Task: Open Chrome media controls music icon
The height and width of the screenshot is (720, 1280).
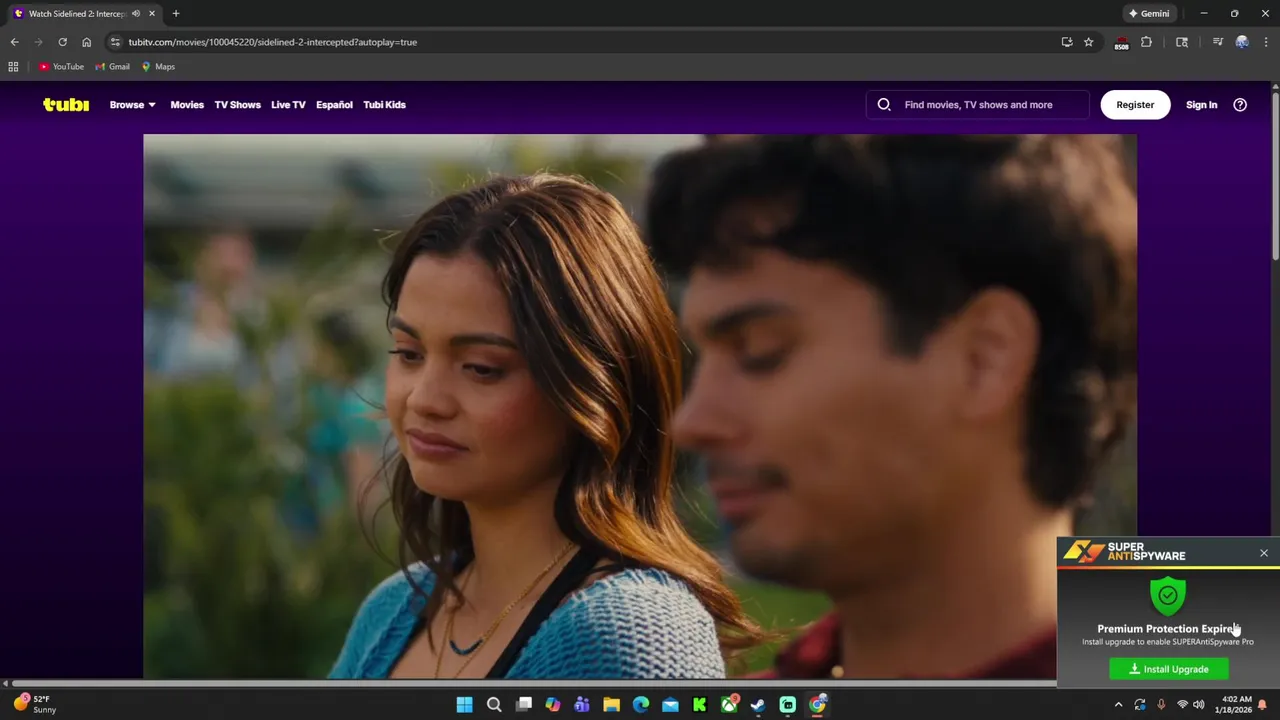Action: click(1218, 42)
